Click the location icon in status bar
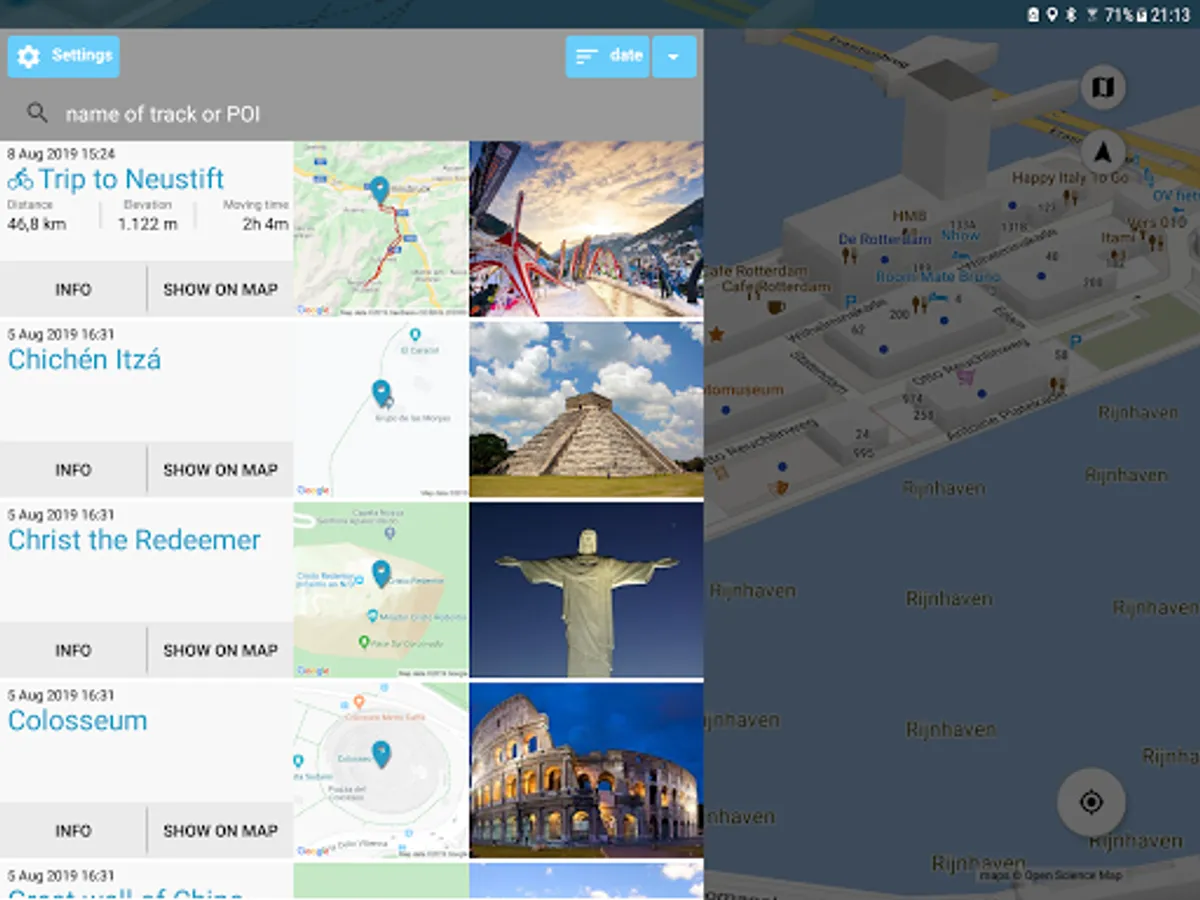The image size is (1200, 900). tap(1052, 14)
